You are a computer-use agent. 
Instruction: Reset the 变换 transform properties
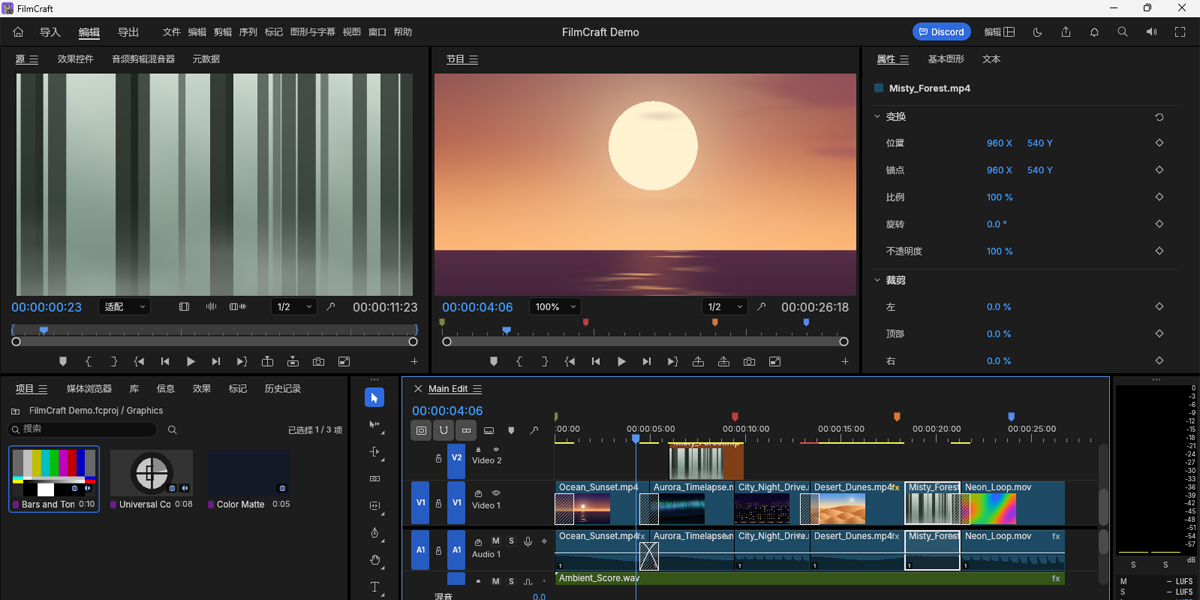1159,117
